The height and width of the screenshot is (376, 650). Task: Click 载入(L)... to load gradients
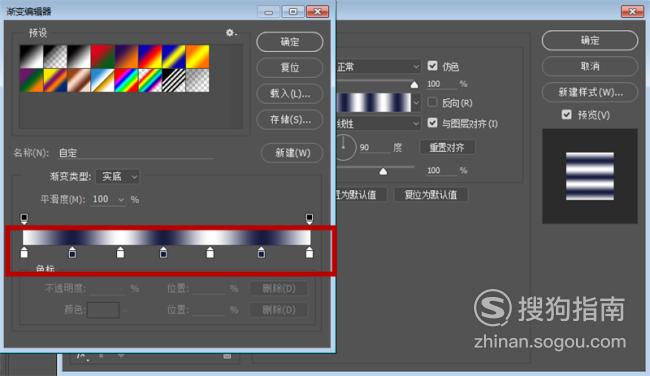click(x=290, y=94)
